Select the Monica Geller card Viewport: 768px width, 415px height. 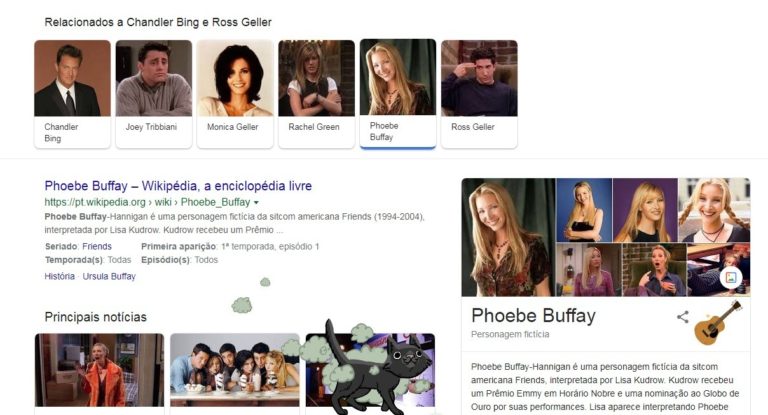[235, 94]
